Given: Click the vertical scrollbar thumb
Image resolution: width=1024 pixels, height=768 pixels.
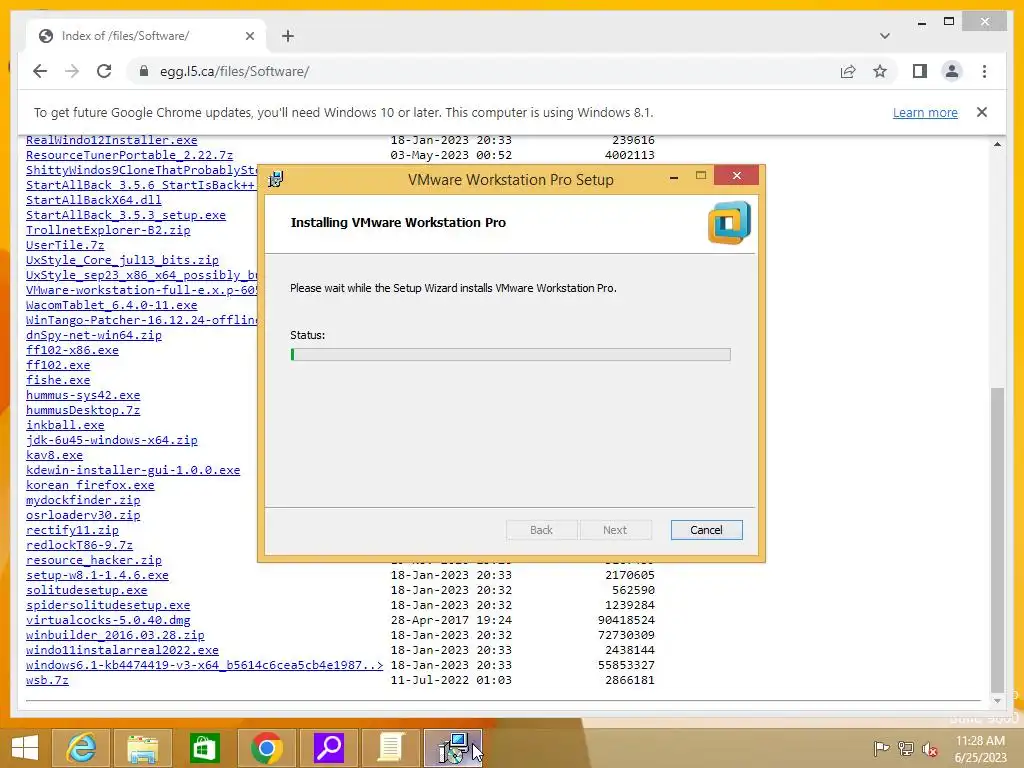Looking at the screenshot, I should click(x=997, y=539).
